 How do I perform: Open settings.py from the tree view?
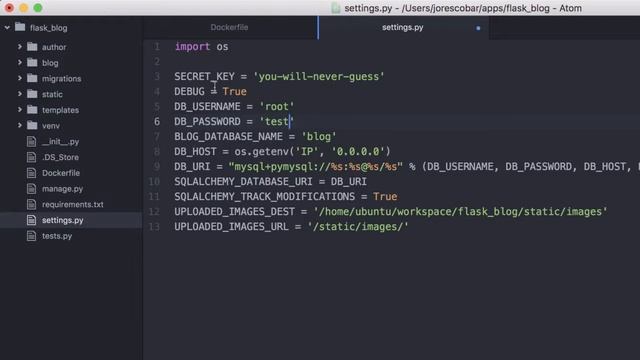(x=62, y=220)
